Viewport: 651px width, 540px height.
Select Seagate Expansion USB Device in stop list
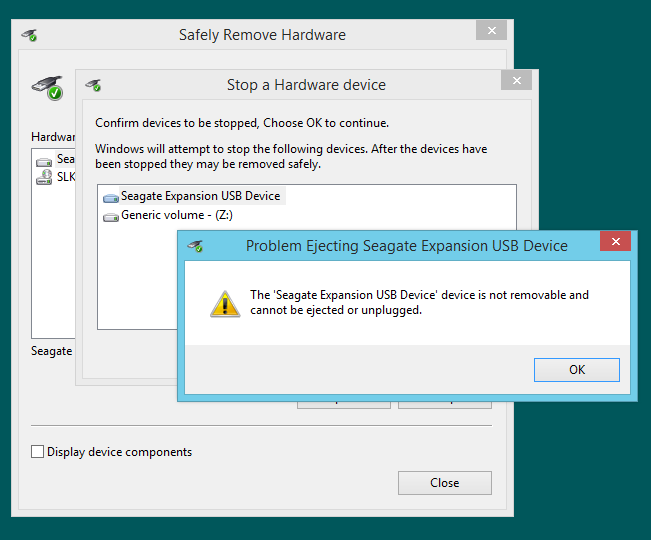(x=200, y=196)
